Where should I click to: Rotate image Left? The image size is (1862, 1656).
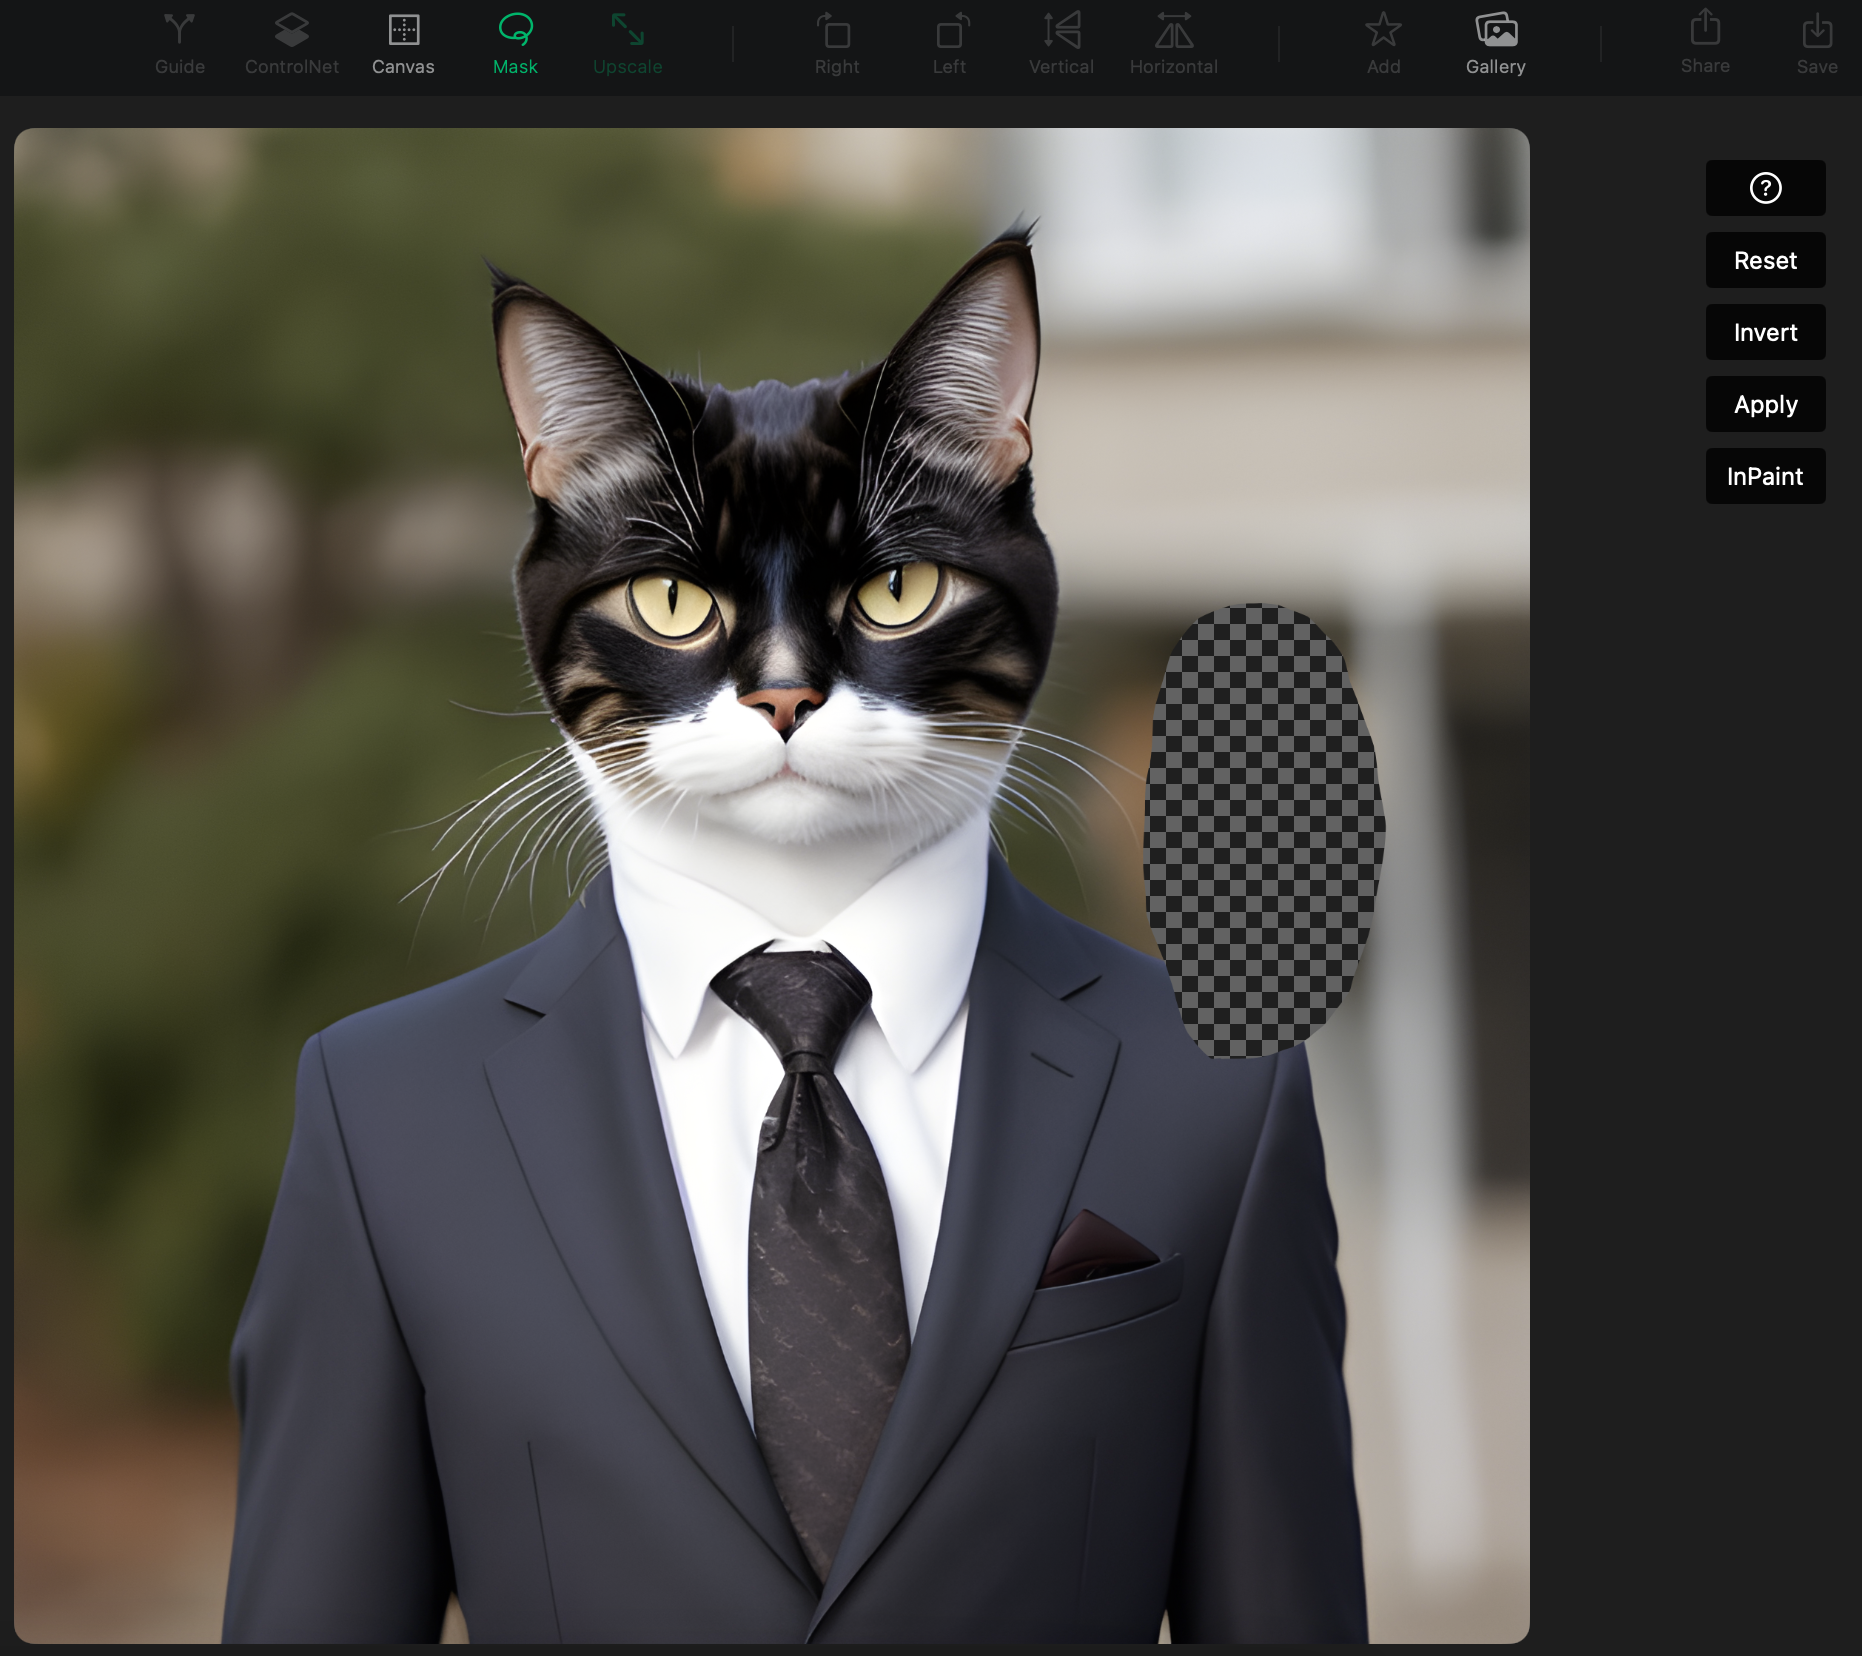tap(949, 32)
